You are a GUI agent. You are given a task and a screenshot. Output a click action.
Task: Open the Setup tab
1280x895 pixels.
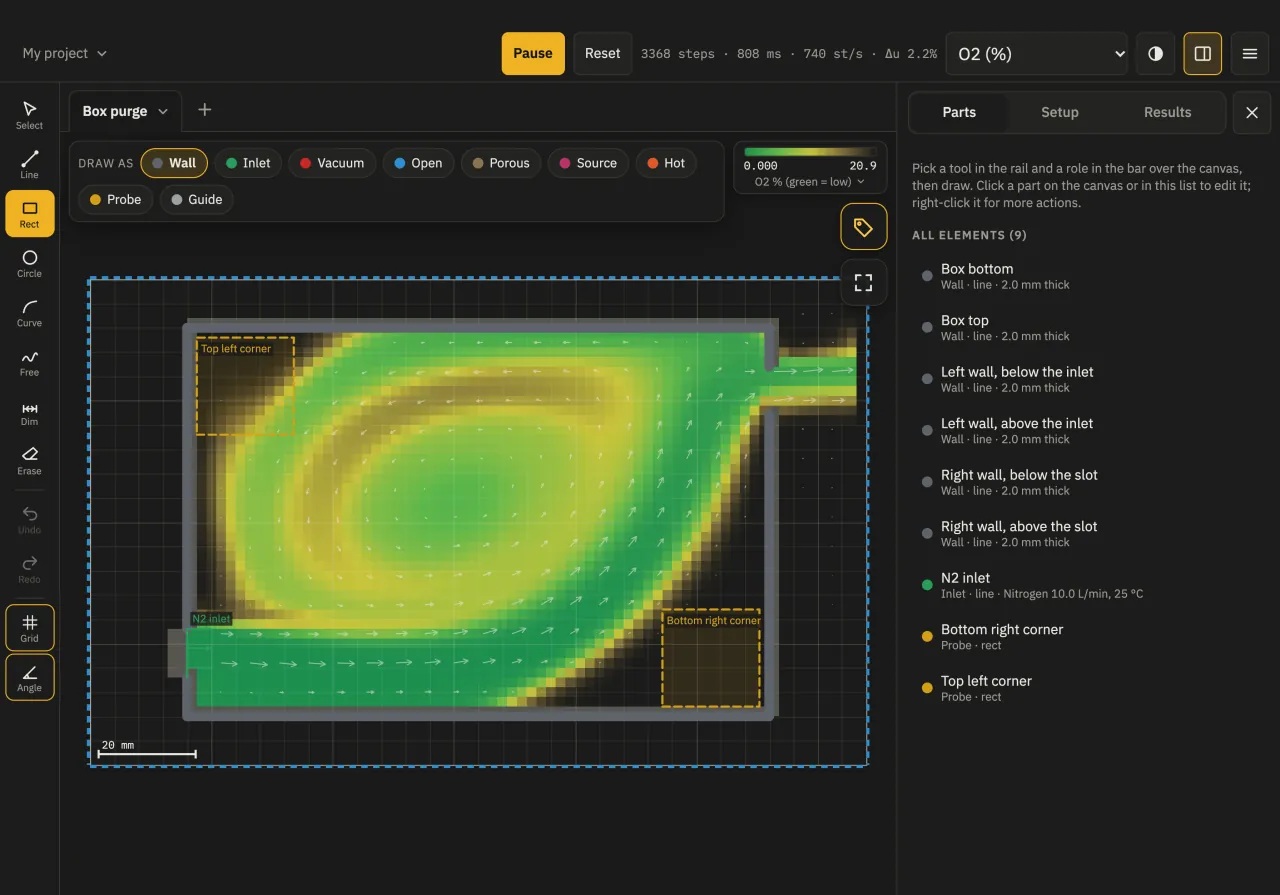(x=1059, y=113)
